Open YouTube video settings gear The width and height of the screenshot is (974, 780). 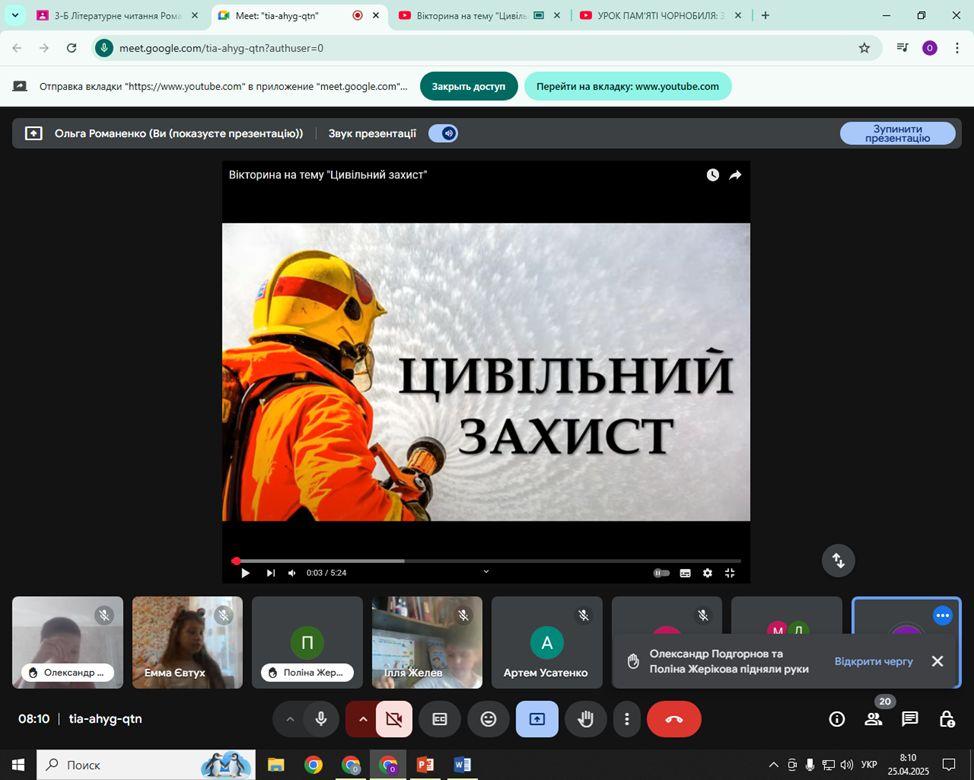tap(708, 573)
